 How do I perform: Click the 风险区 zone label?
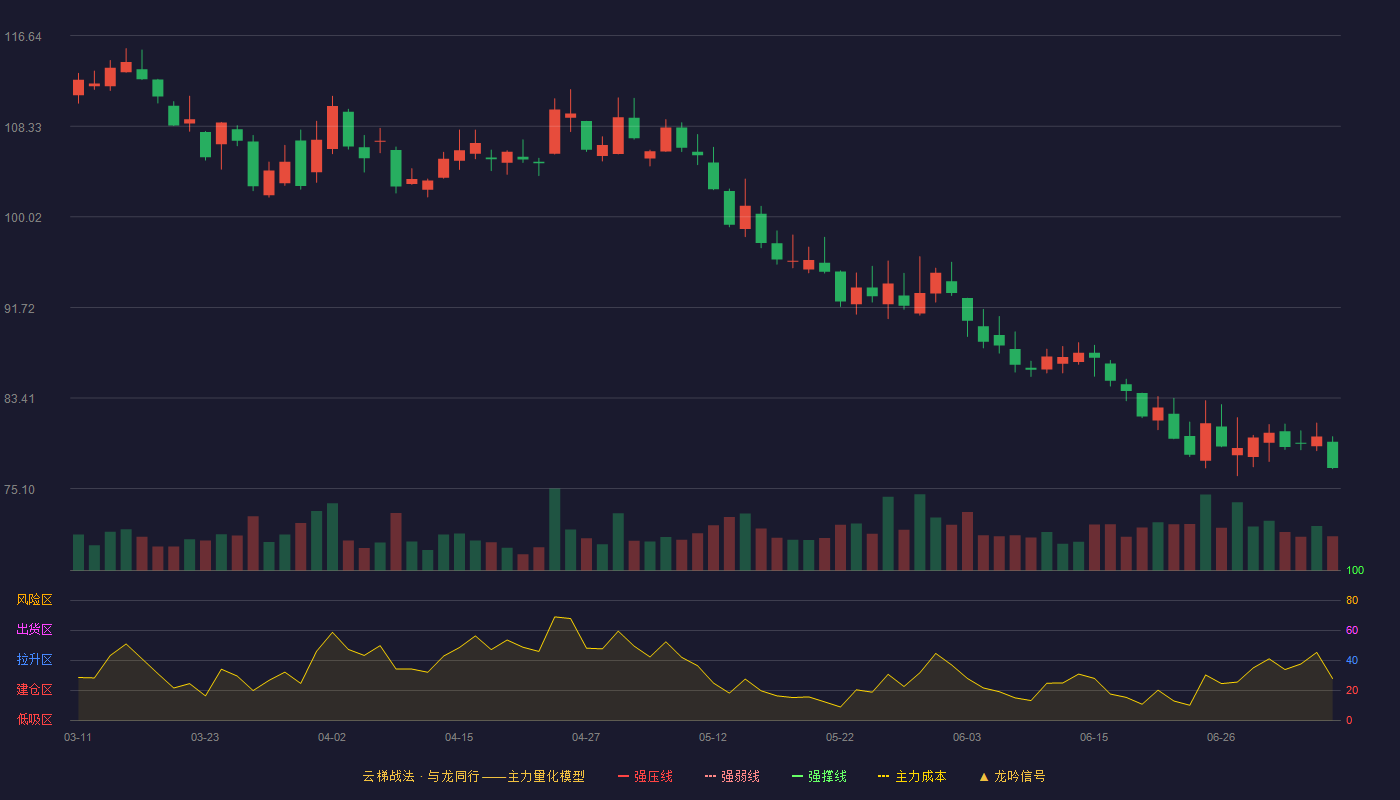pos(34,600)
